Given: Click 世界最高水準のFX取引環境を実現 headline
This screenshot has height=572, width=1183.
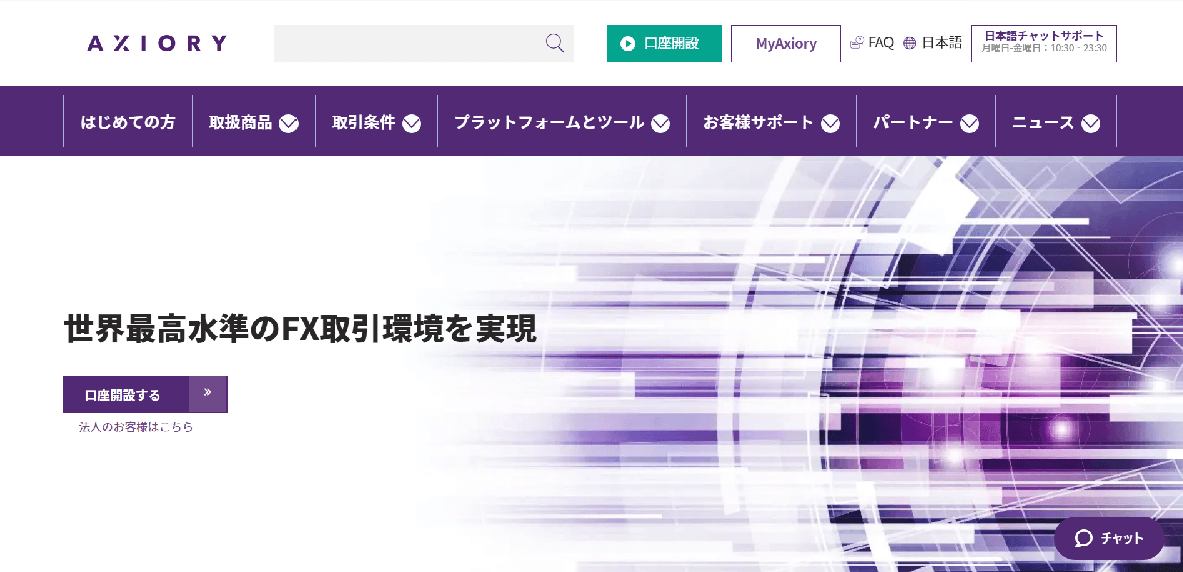Looking at the screenshot, I should (x=300, y=328).
